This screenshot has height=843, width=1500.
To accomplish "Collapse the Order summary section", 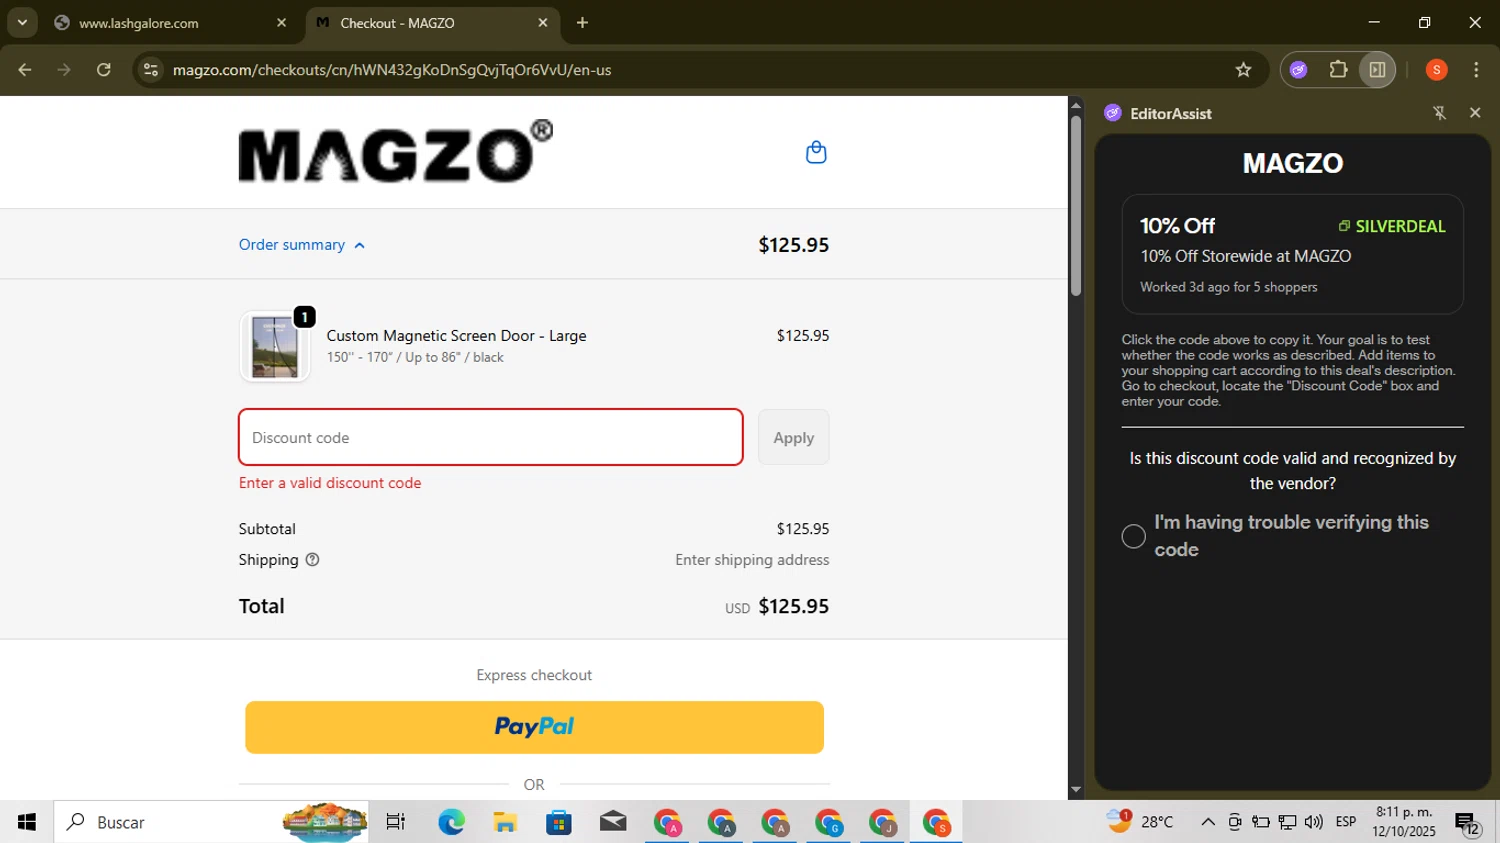I will point(302,245).
